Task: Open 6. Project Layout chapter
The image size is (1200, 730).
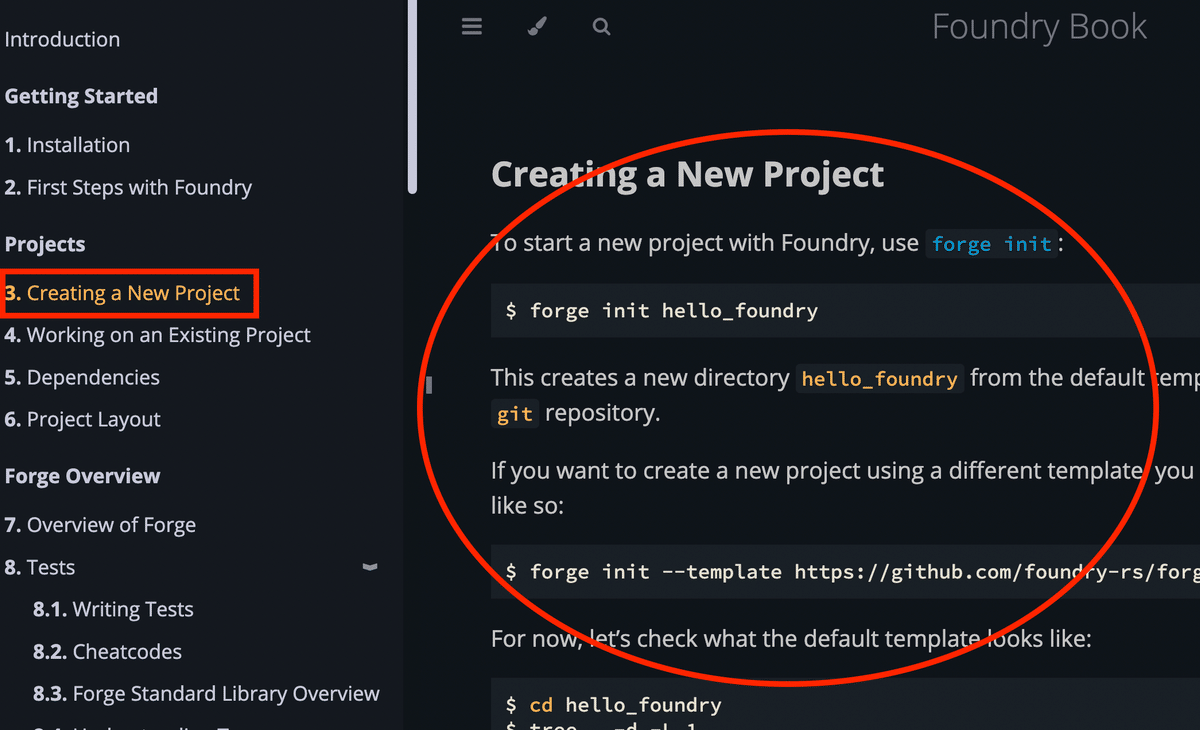Action: coord(82,419)
